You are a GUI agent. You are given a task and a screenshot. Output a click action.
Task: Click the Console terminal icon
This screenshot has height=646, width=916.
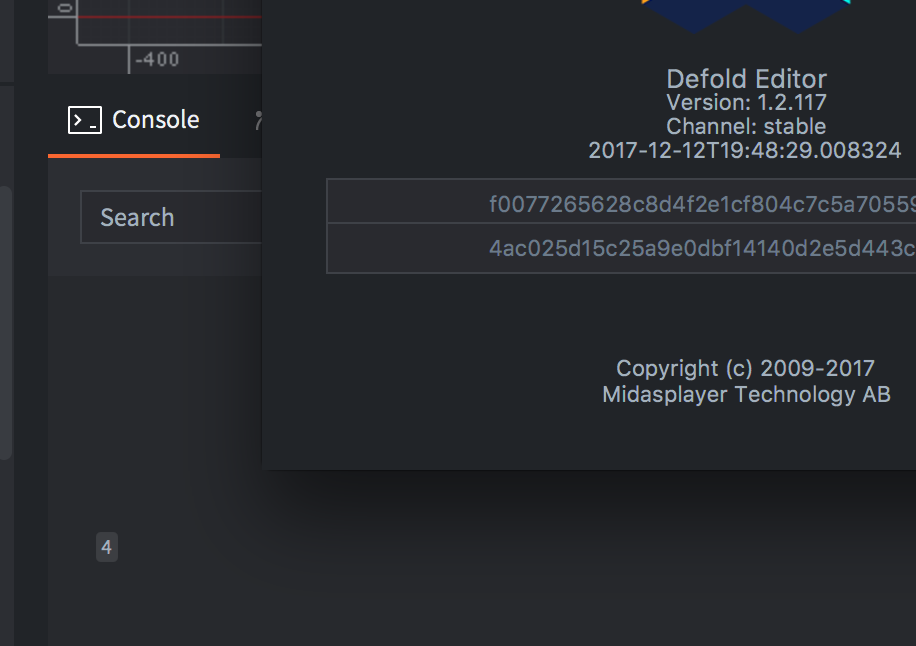(84, 120)
